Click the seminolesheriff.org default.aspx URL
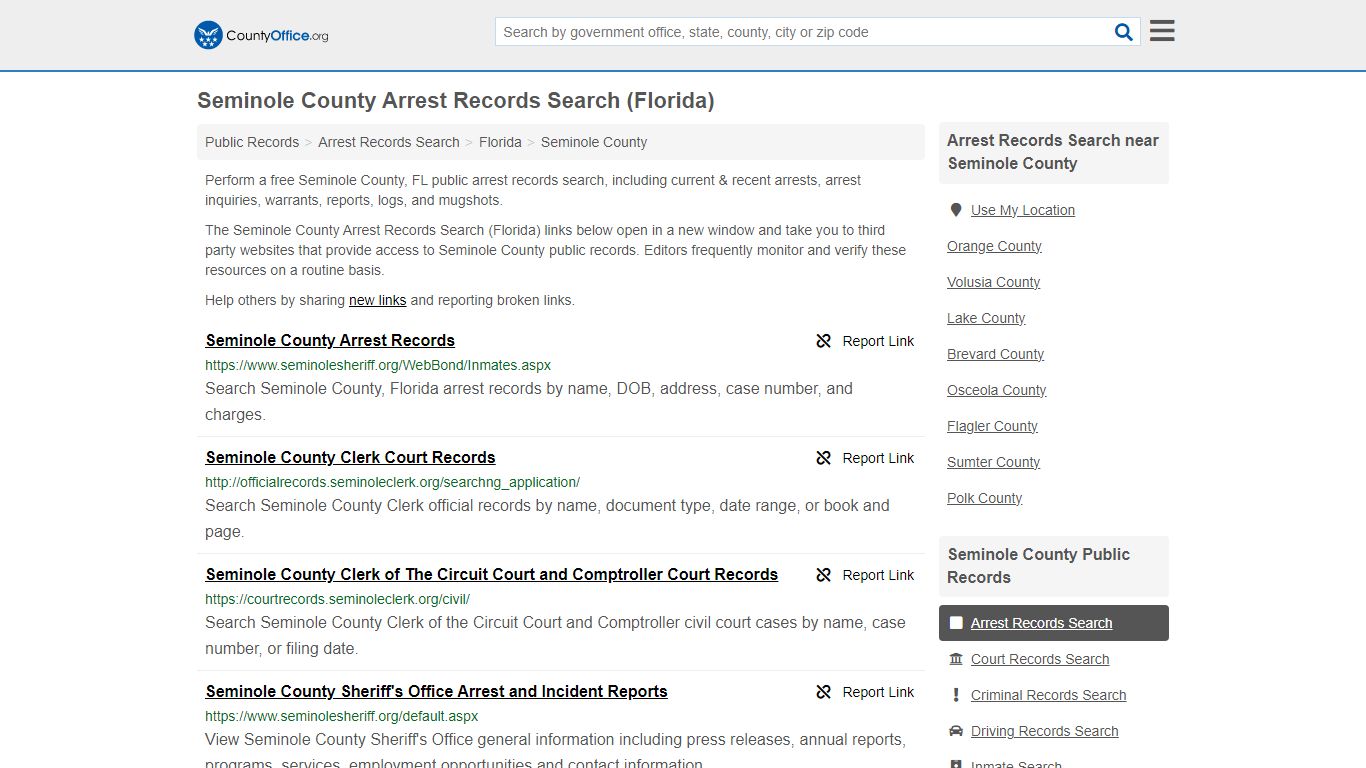The image size is (1366, 768). (341, 716)
